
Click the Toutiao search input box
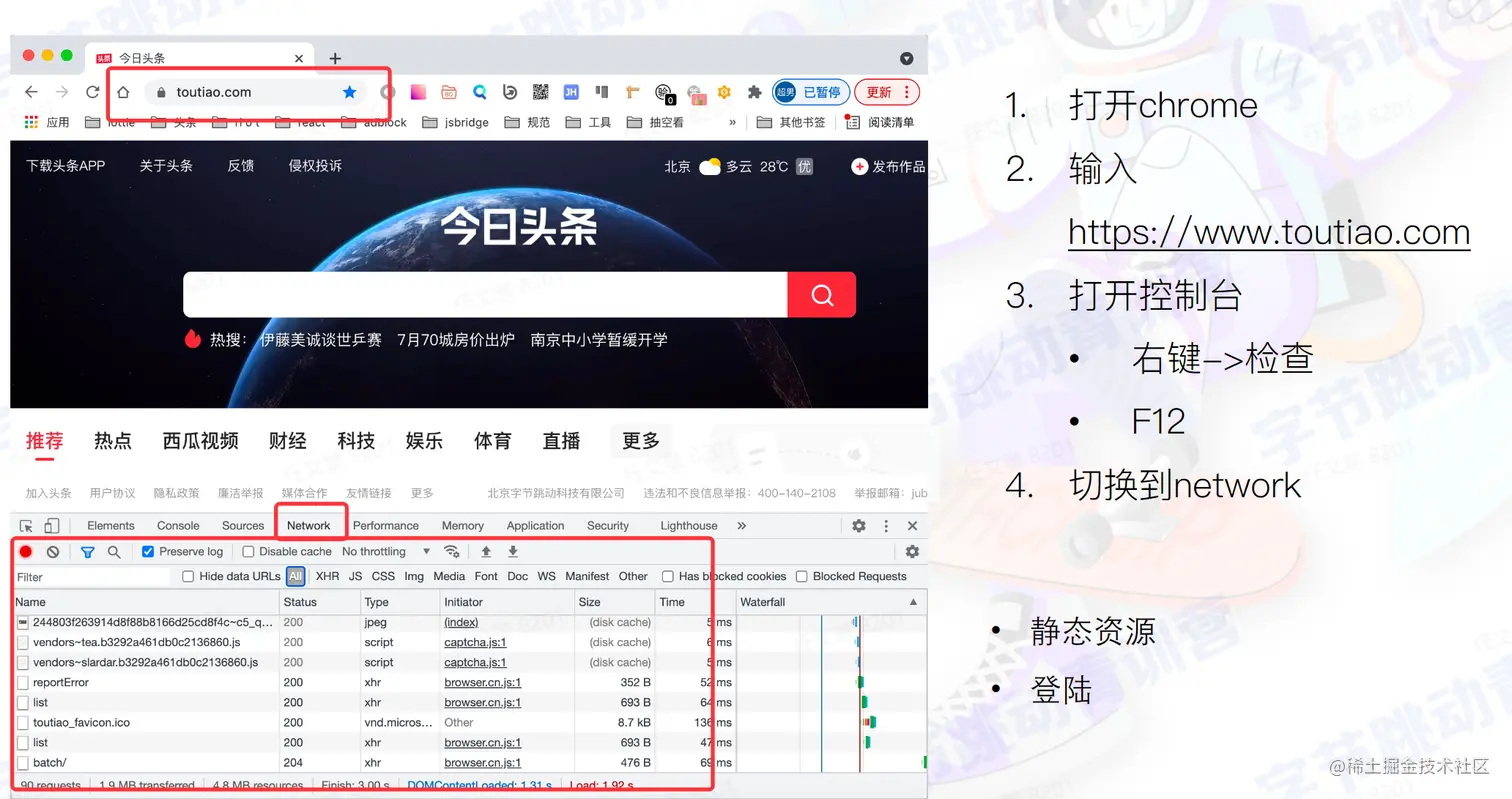coord(485,295)
